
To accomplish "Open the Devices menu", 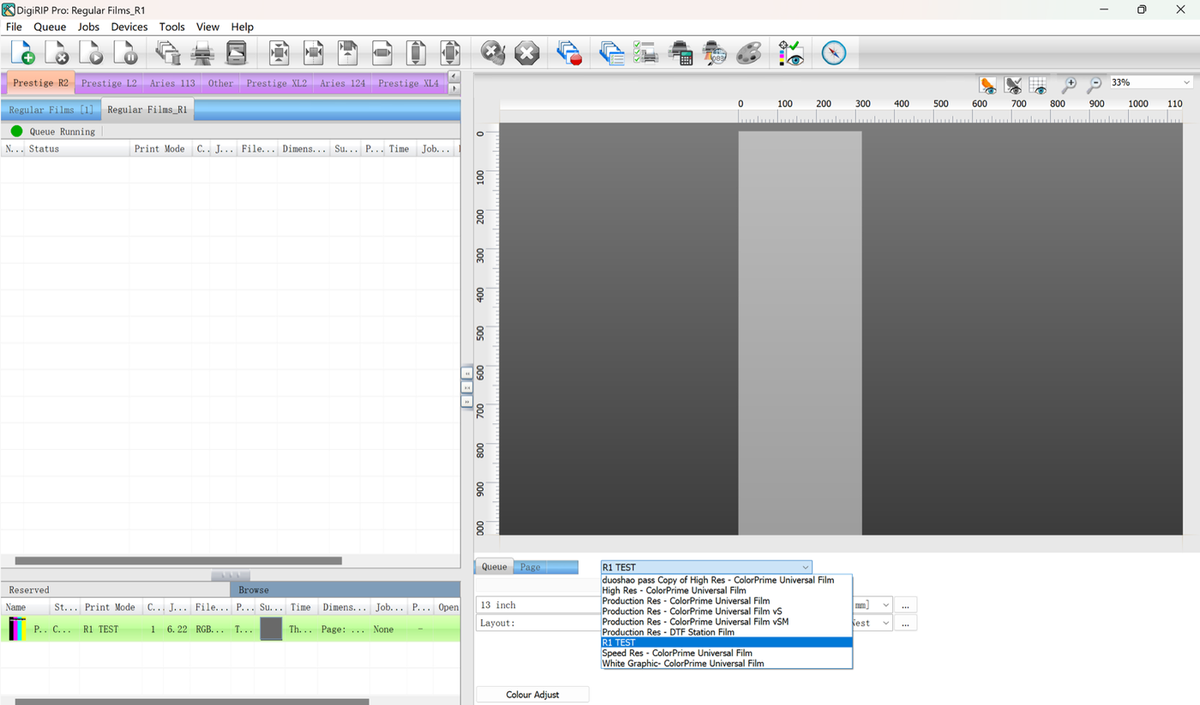I will click(129, 27).
